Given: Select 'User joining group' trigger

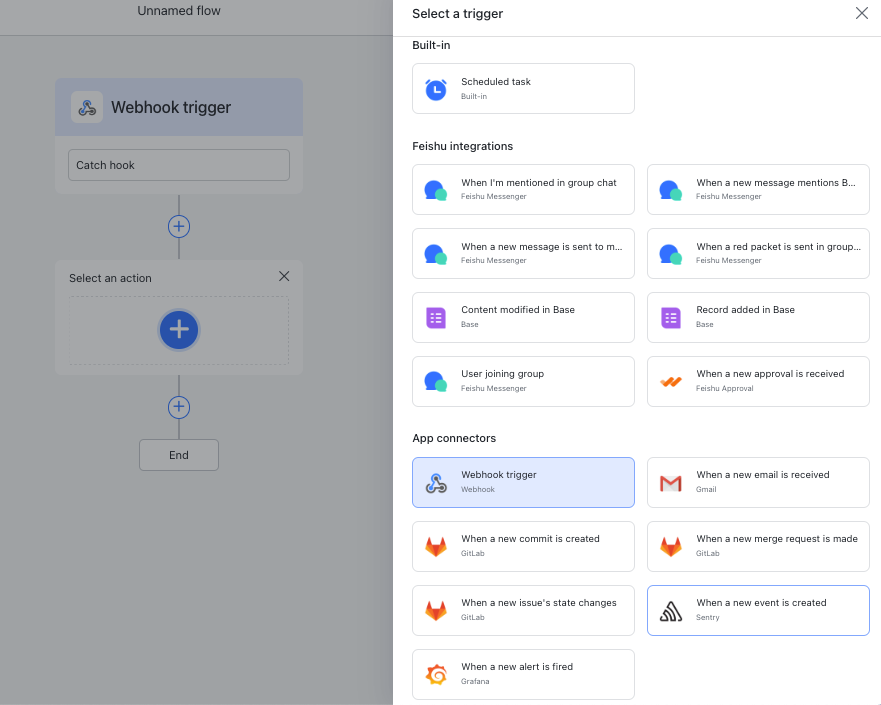Looking at the screenshot, I should pyautogui.click(x=523, y=381).
